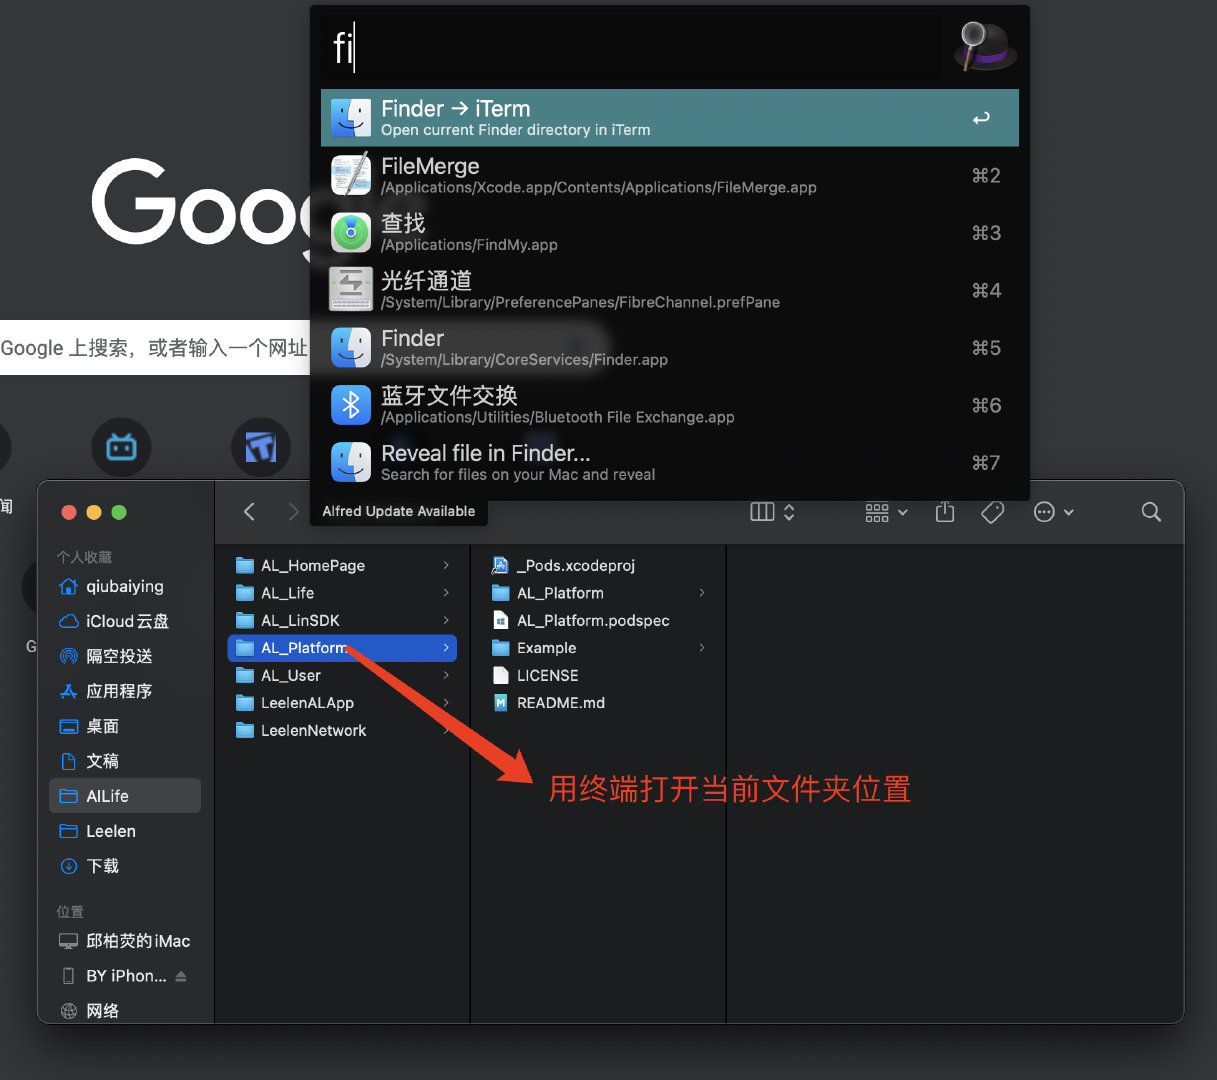The height and width of the screenshot is (1080, 1217).
Task: Open iCloud 云盘 in Finder sidebar
Action: point(125,621)
